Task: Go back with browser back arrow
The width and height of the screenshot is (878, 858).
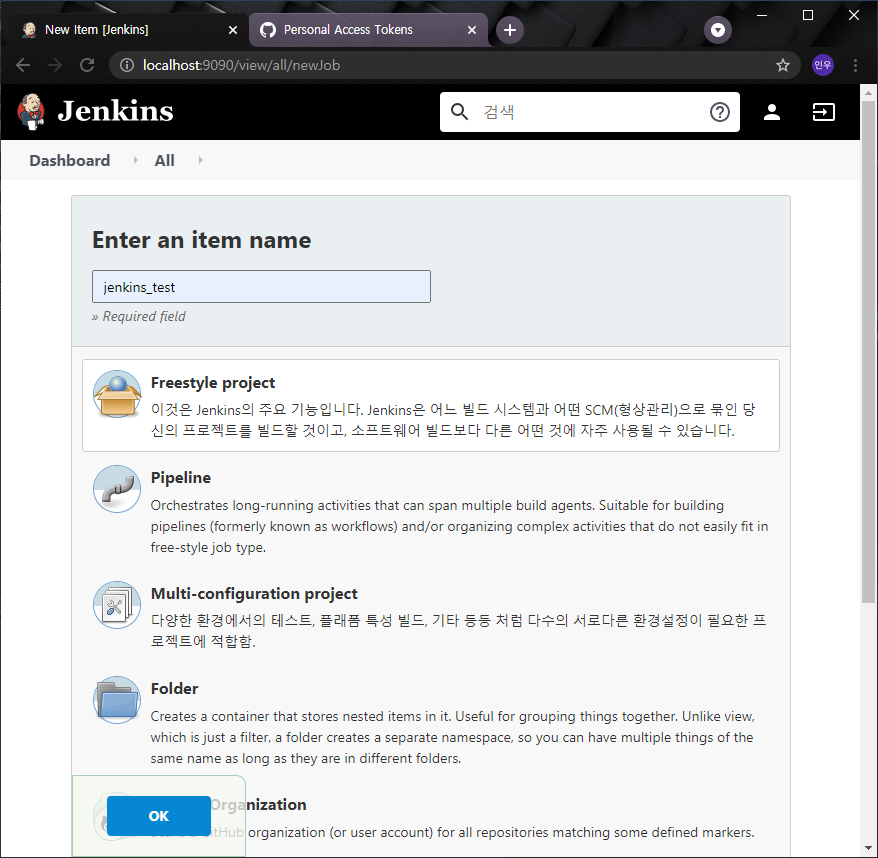Action: tap(23, 66)
